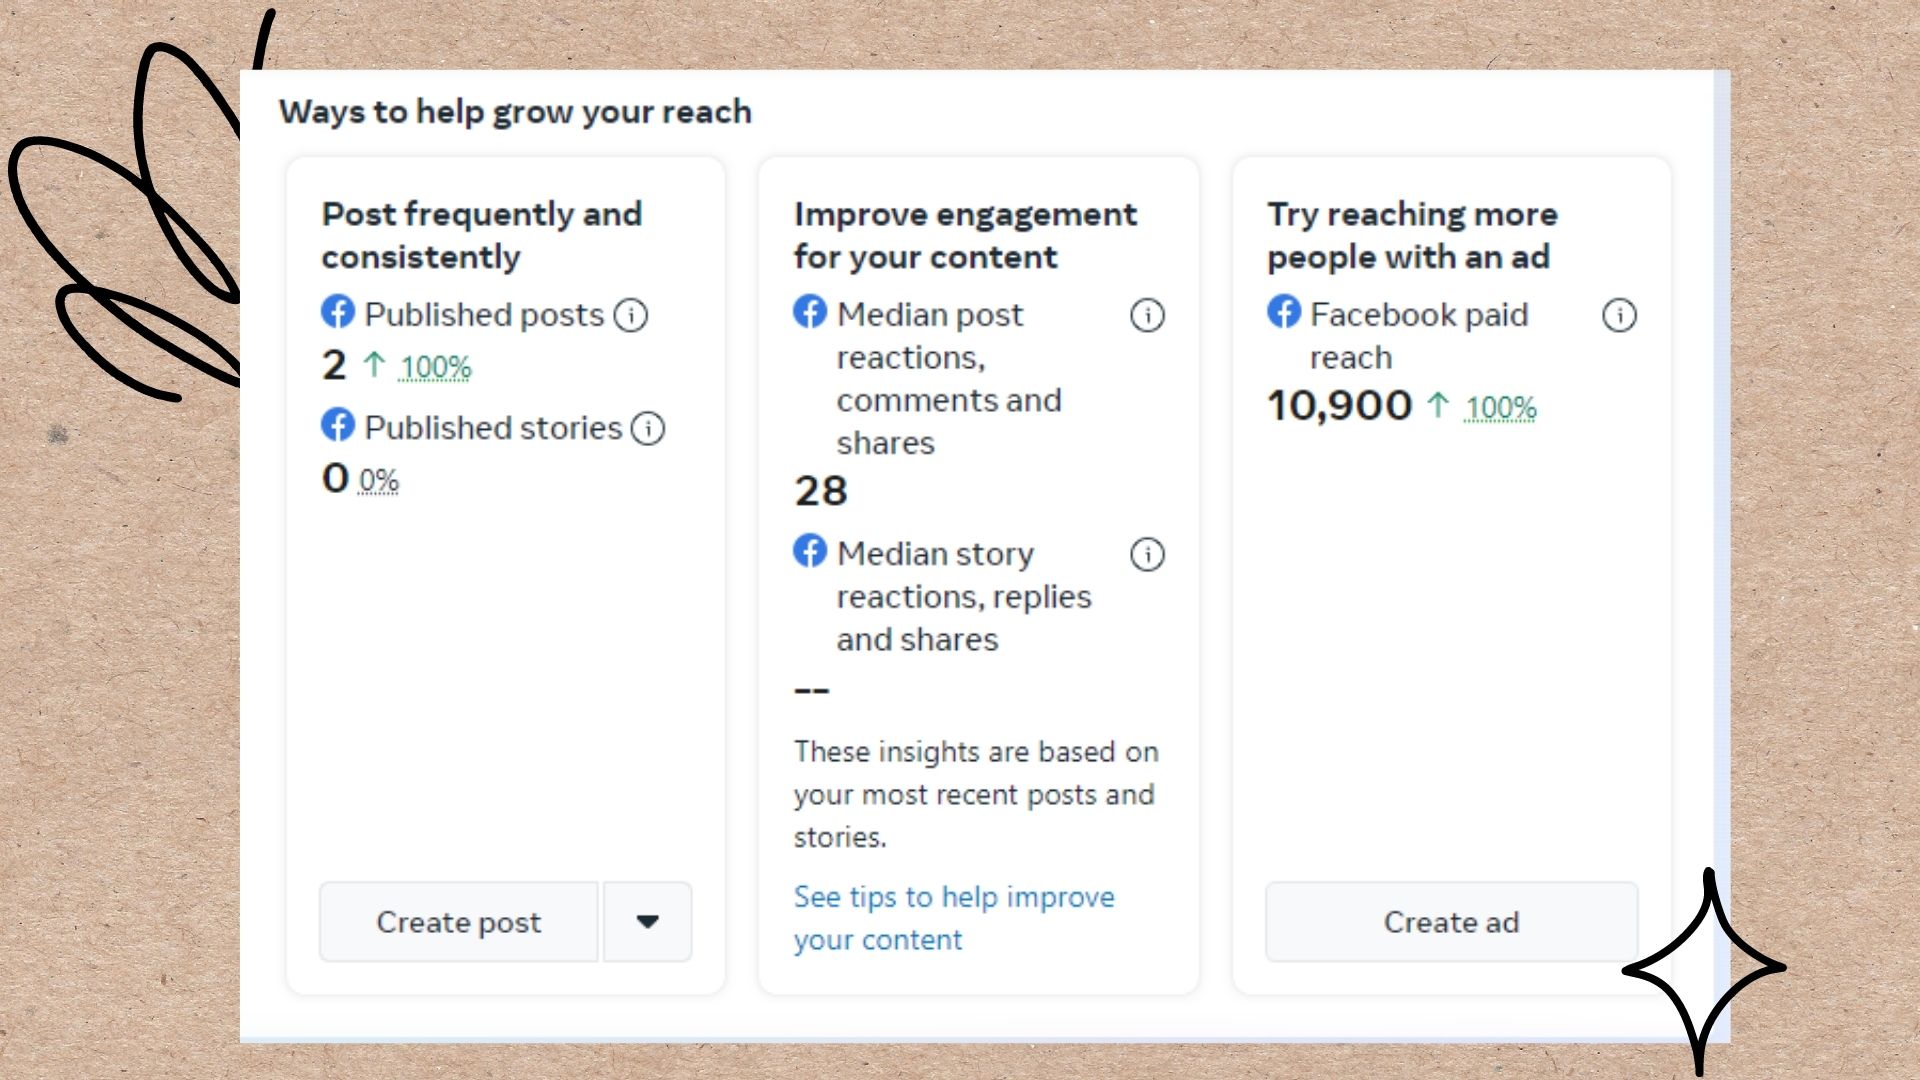Click Facebook logo beside Facebook paid reach
Screen dimensions: 1920x1080
(1284, 312)
